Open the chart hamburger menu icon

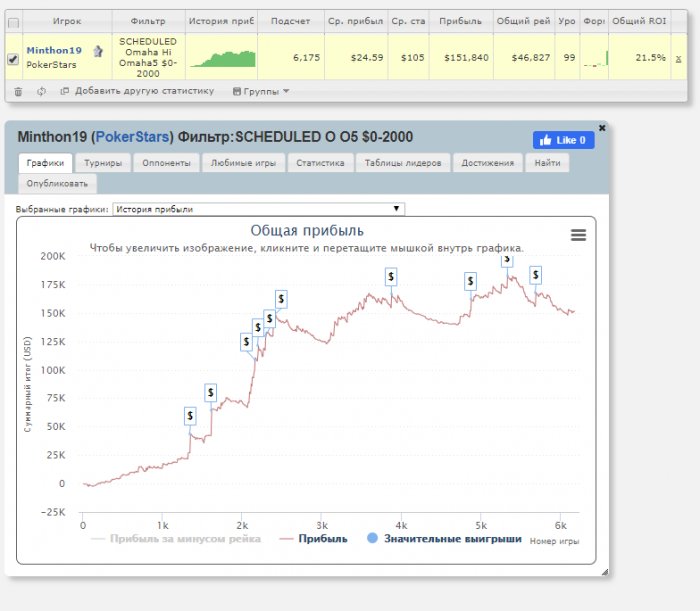pos(579,235)
